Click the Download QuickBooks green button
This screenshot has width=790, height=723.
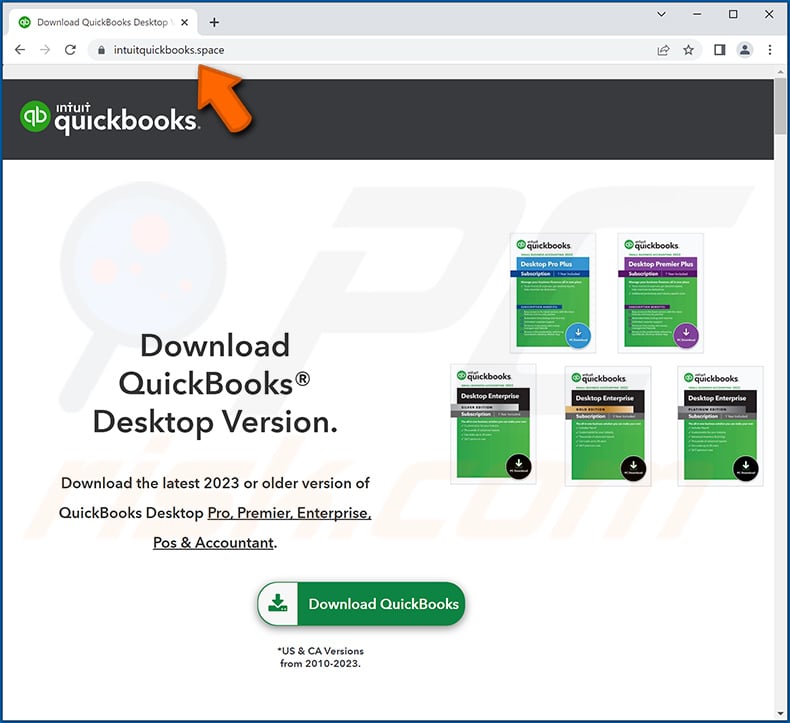(361, 604)
